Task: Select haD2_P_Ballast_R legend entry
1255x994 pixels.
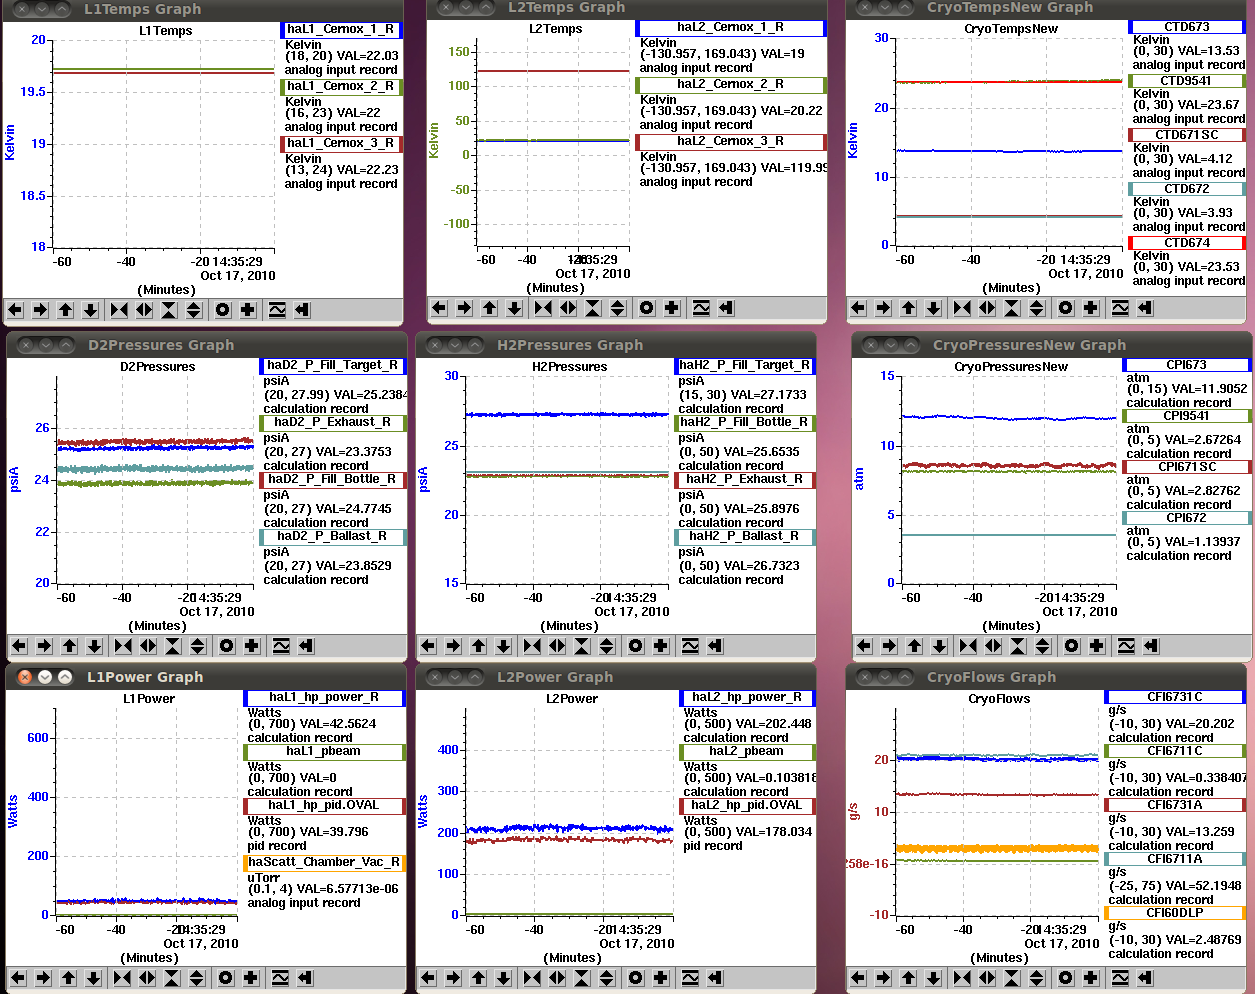Action: tap(333, 537)
